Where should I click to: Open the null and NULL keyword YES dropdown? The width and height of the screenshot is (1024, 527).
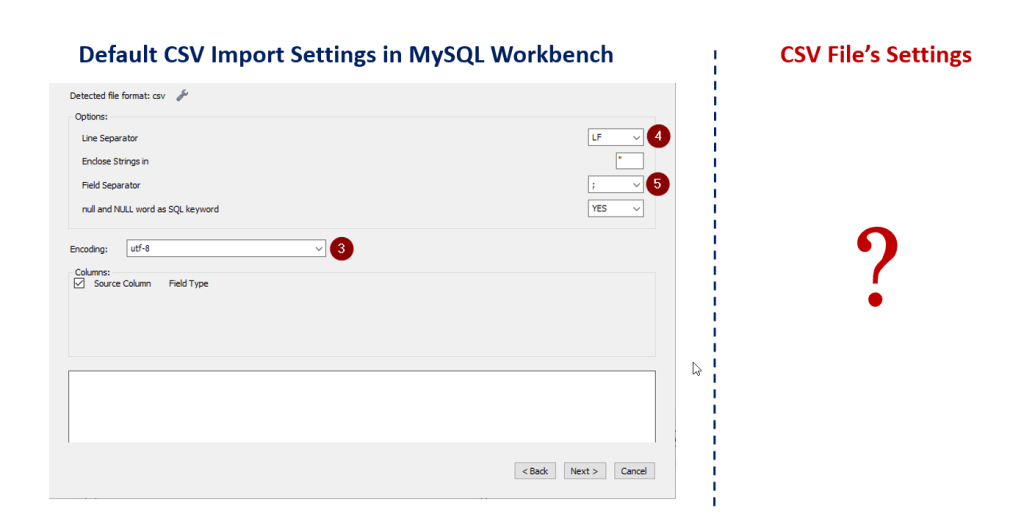tap(616, 208)
